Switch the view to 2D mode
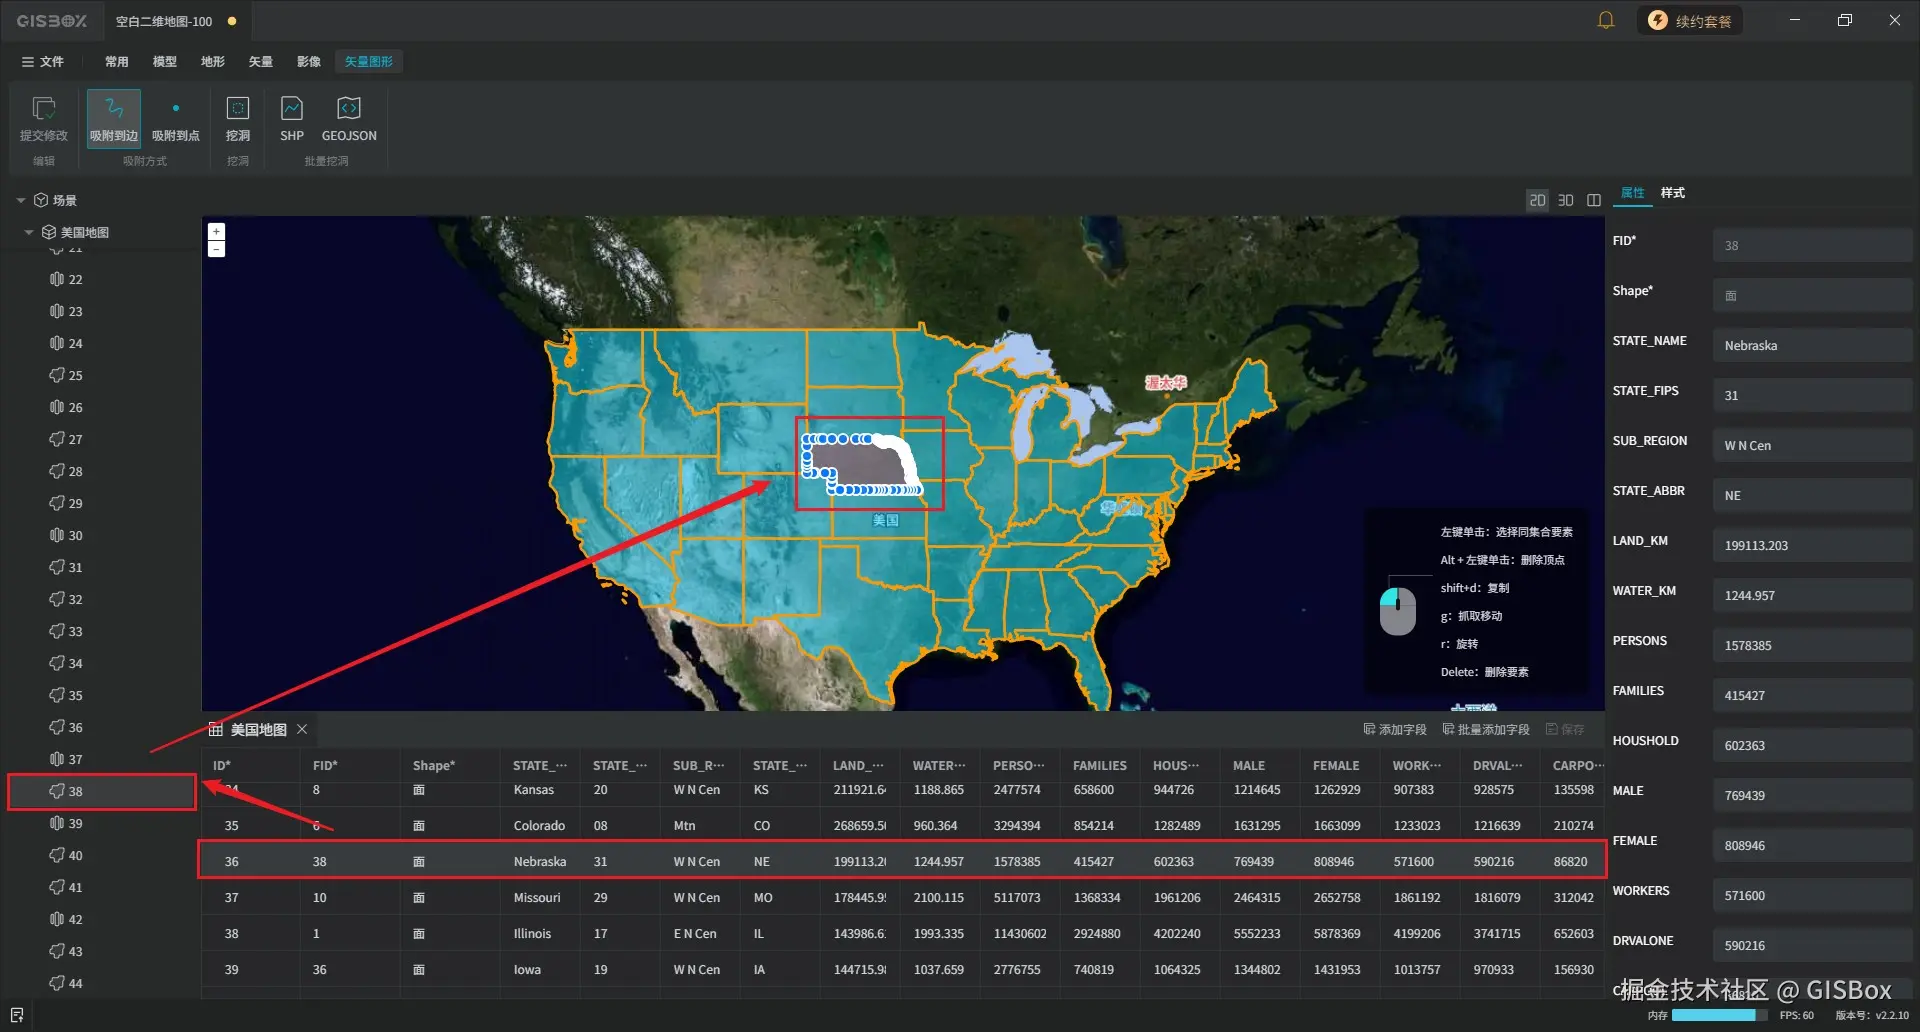This screenshot has width=1920, height=1032. point(1537,201)
